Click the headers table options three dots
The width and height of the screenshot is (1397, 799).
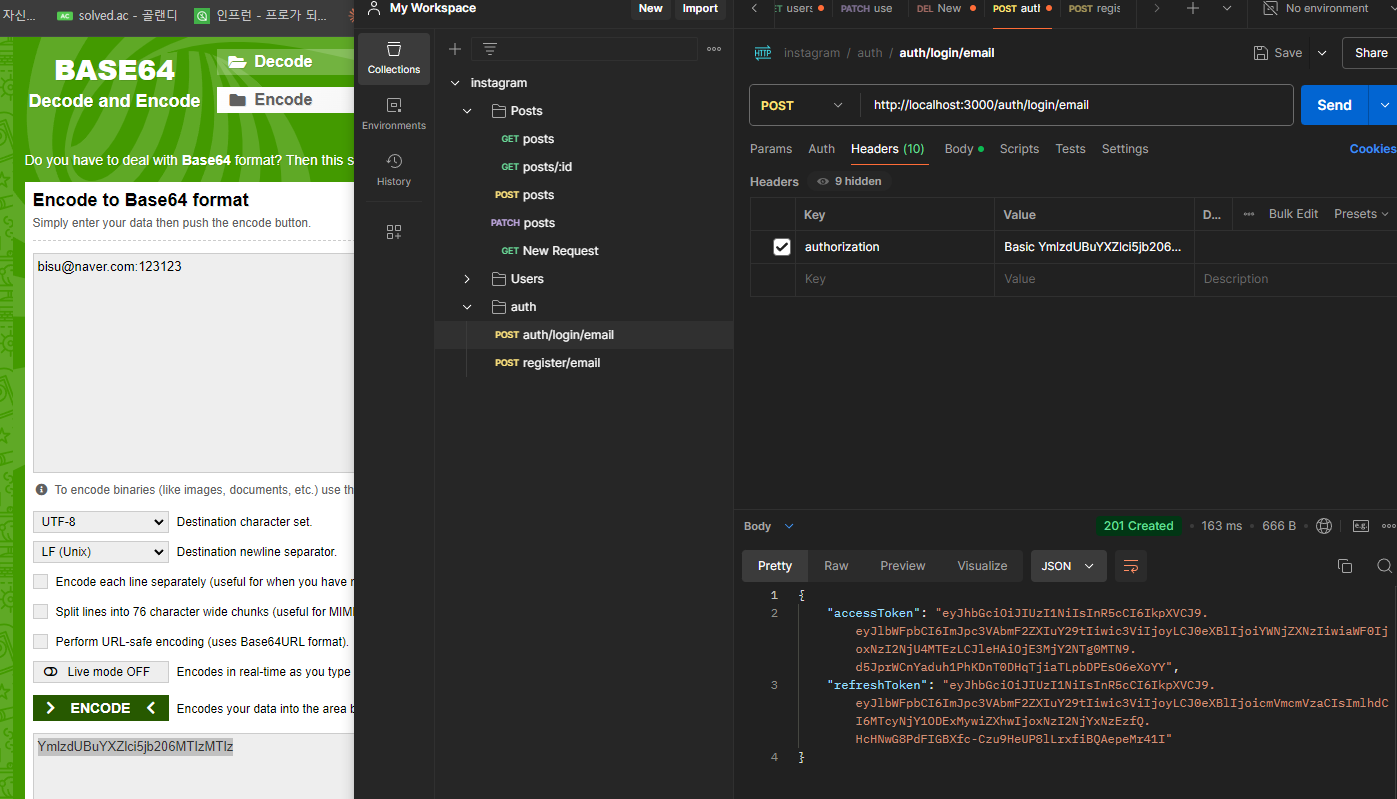1249,214
